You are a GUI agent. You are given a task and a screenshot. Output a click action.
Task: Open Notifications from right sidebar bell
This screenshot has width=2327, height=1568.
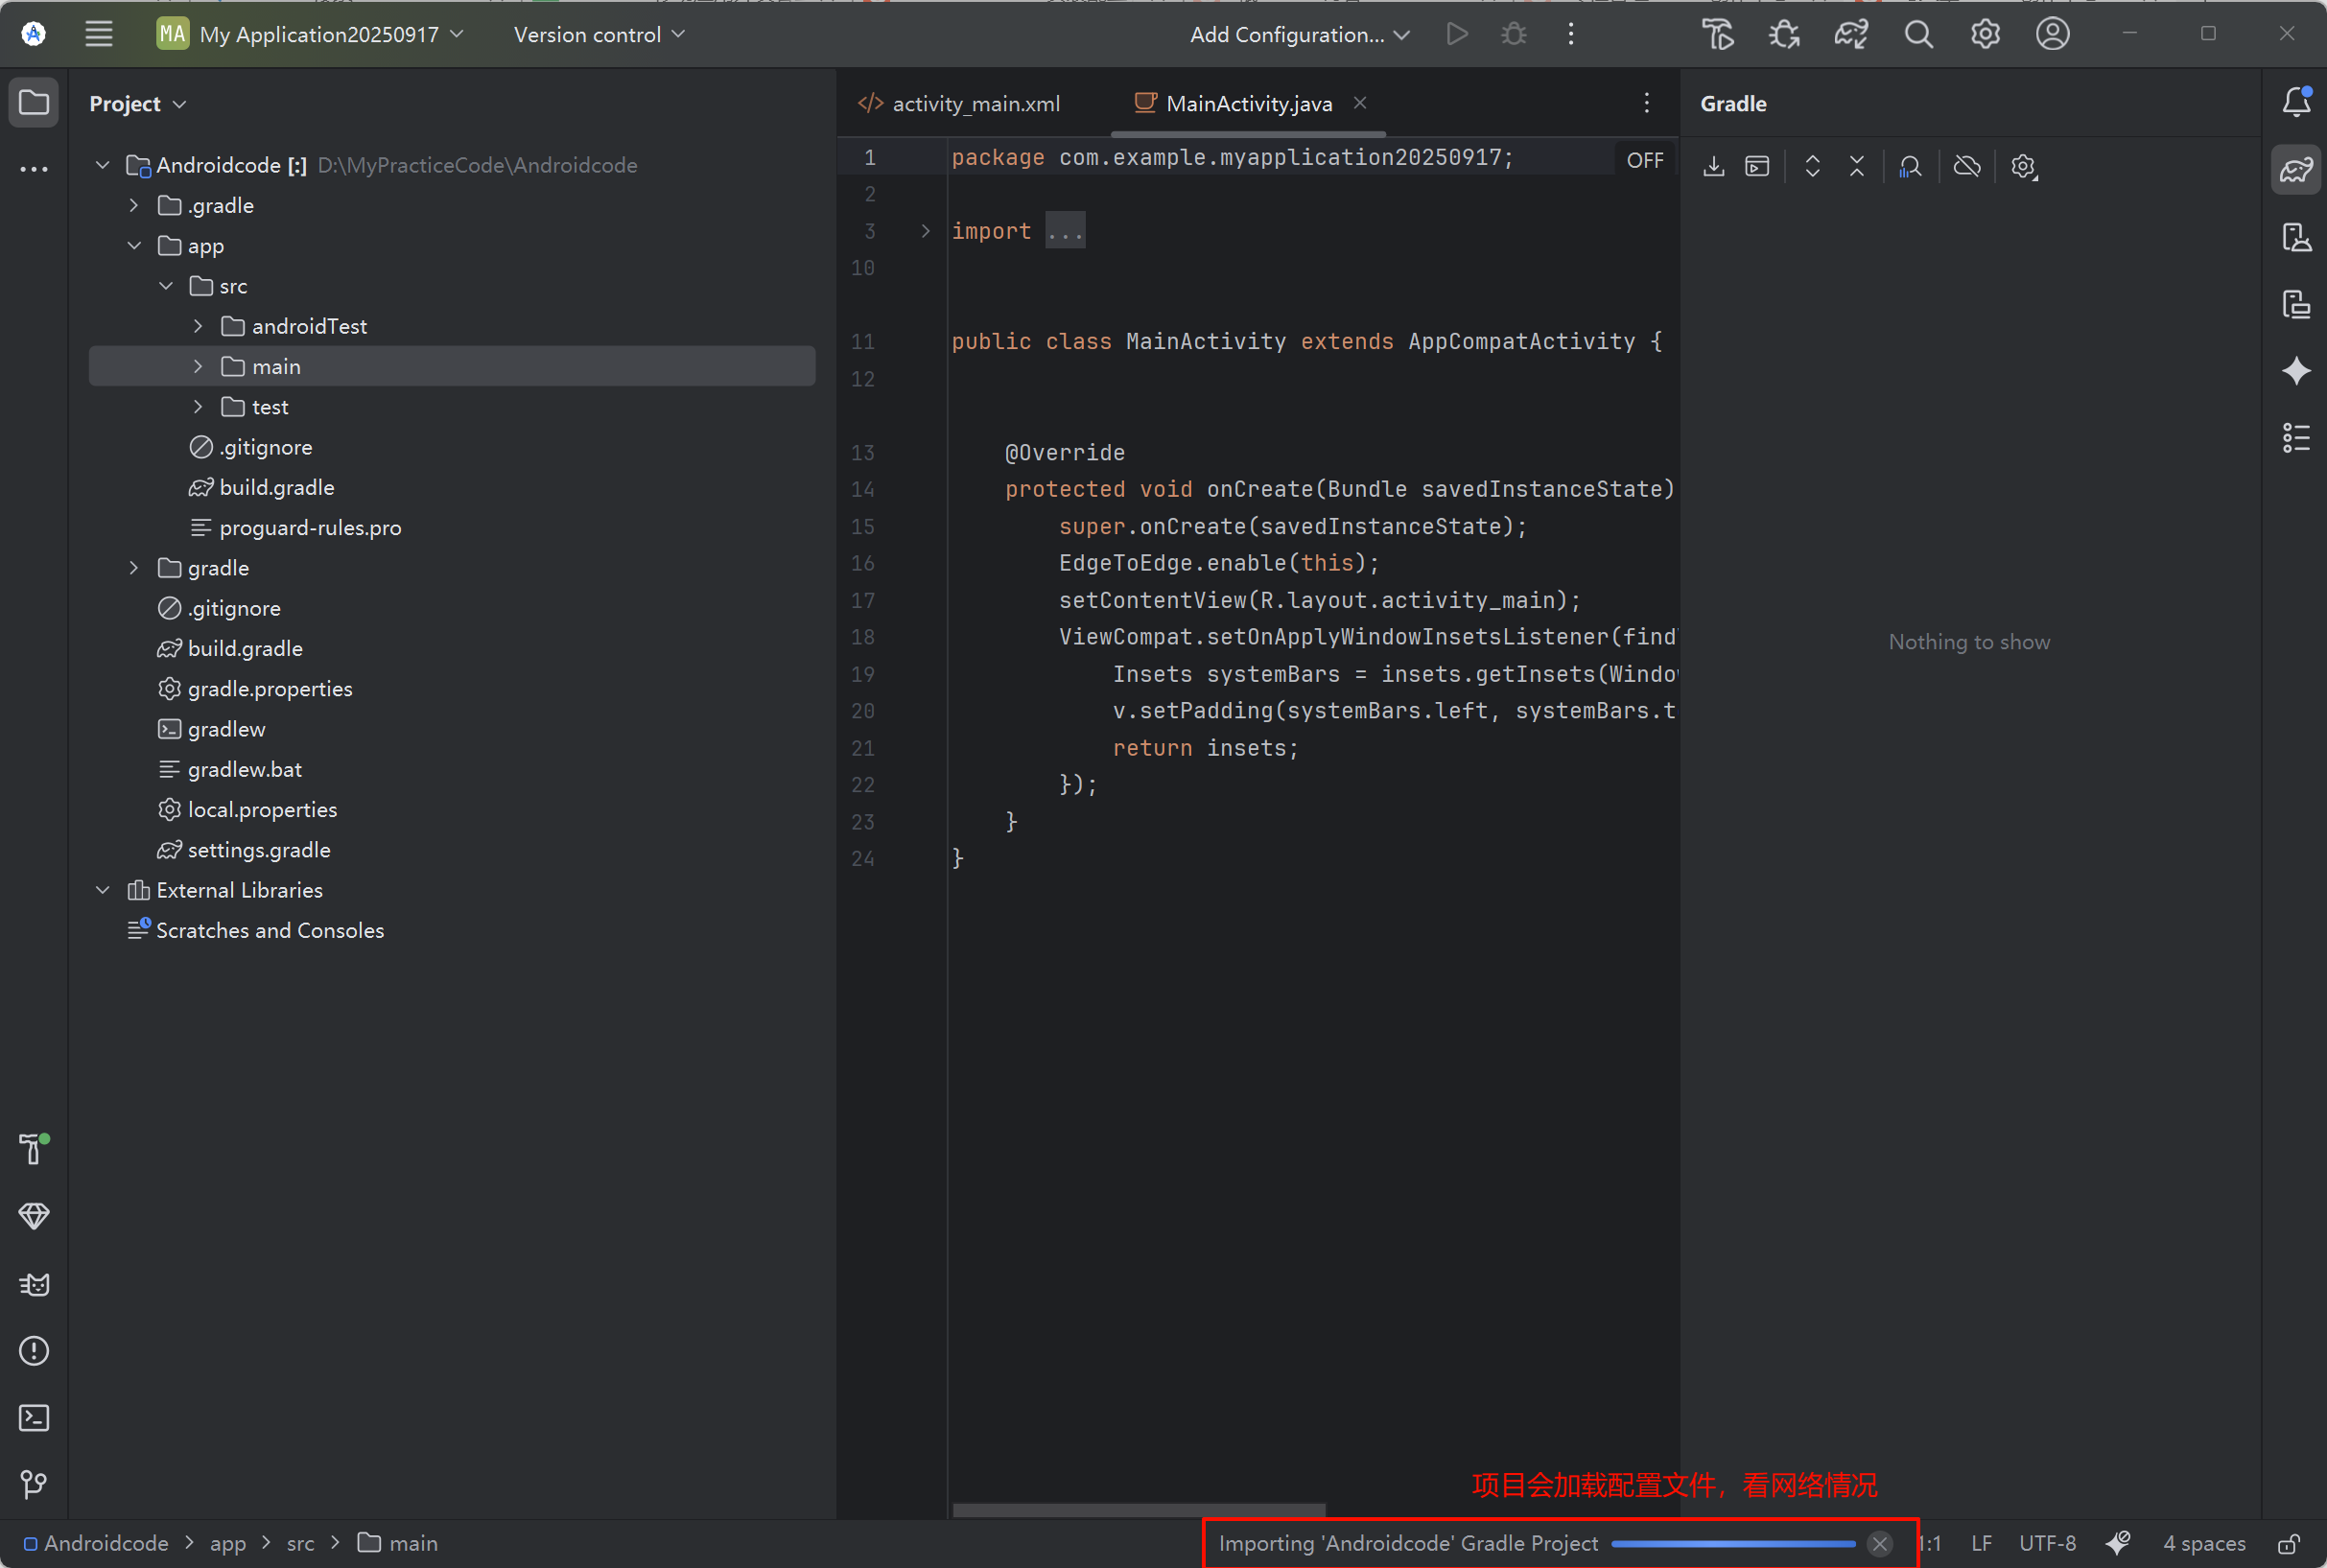[2295, 101]
